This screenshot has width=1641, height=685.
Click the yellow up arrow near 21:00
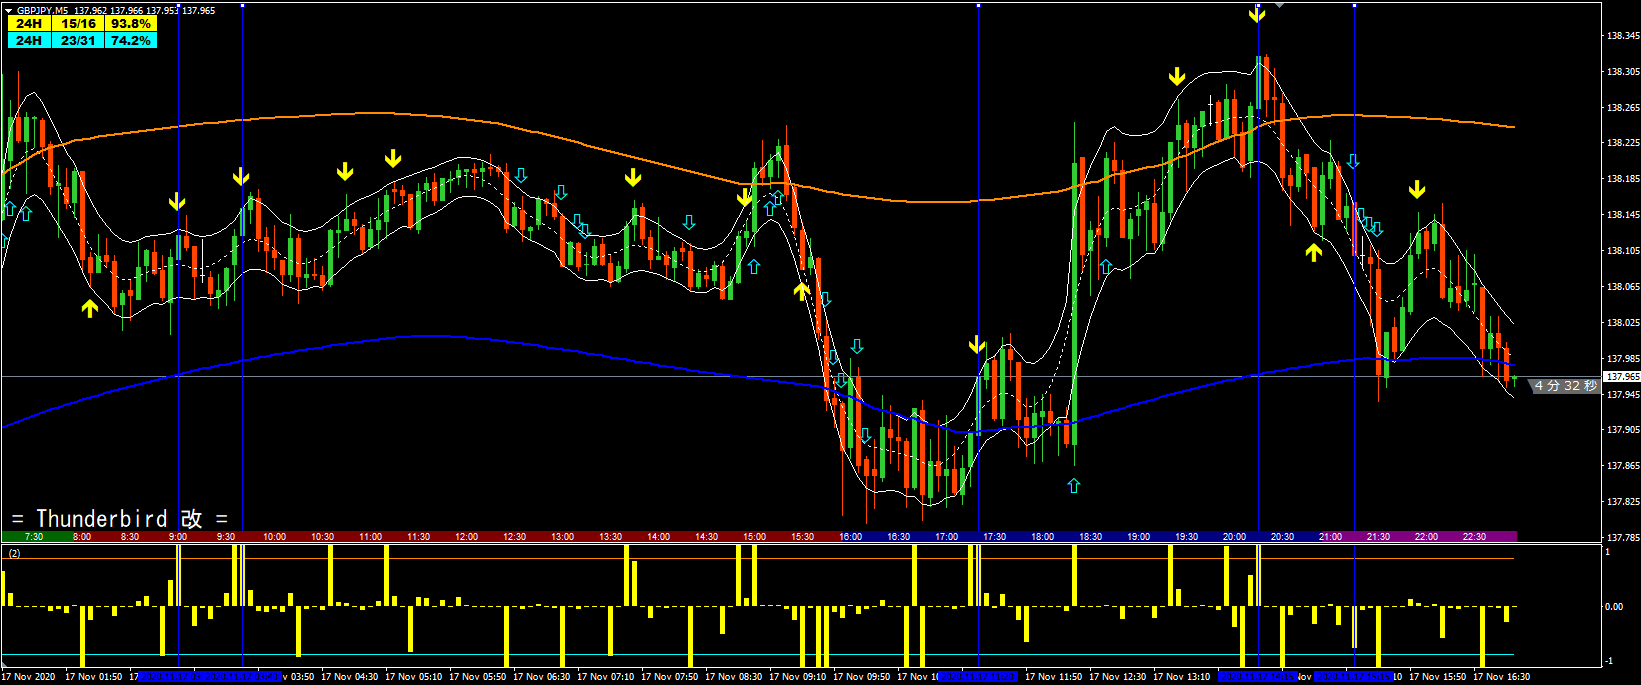pyautogui.click(x=1314, y=252)
